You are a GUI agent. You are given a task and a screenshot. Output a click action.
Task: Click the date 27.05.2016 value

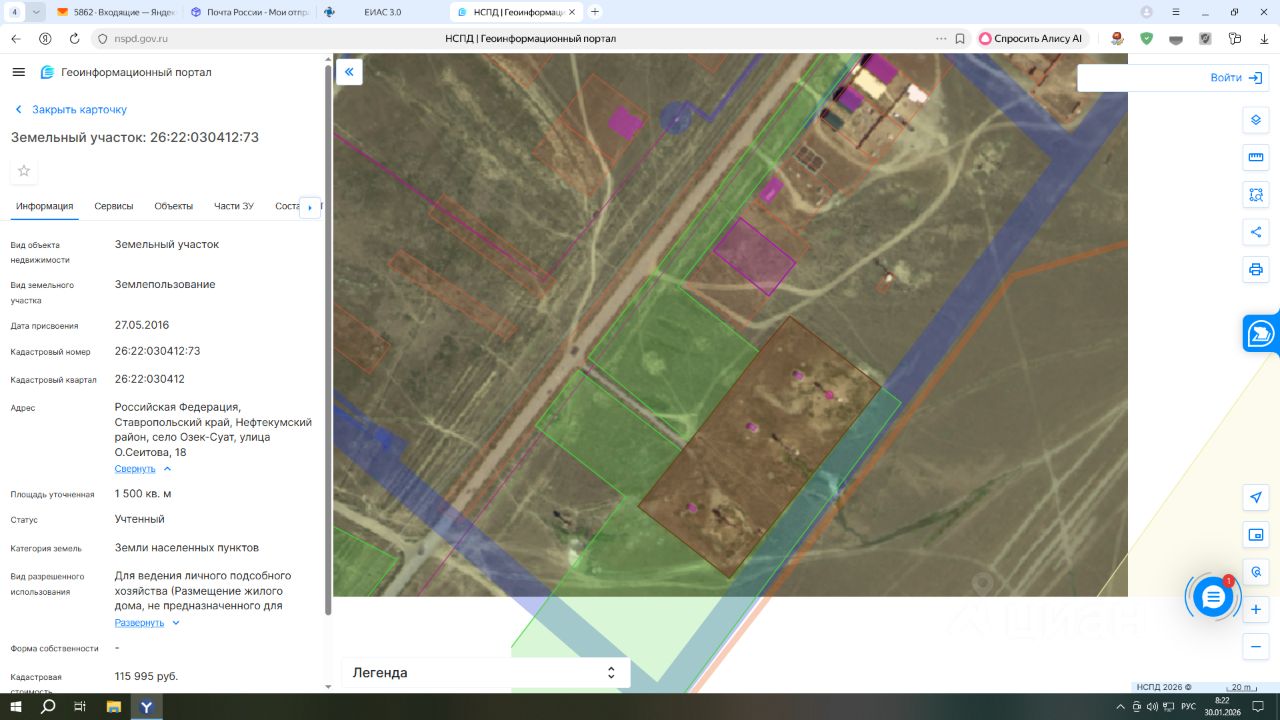(142, 325)
